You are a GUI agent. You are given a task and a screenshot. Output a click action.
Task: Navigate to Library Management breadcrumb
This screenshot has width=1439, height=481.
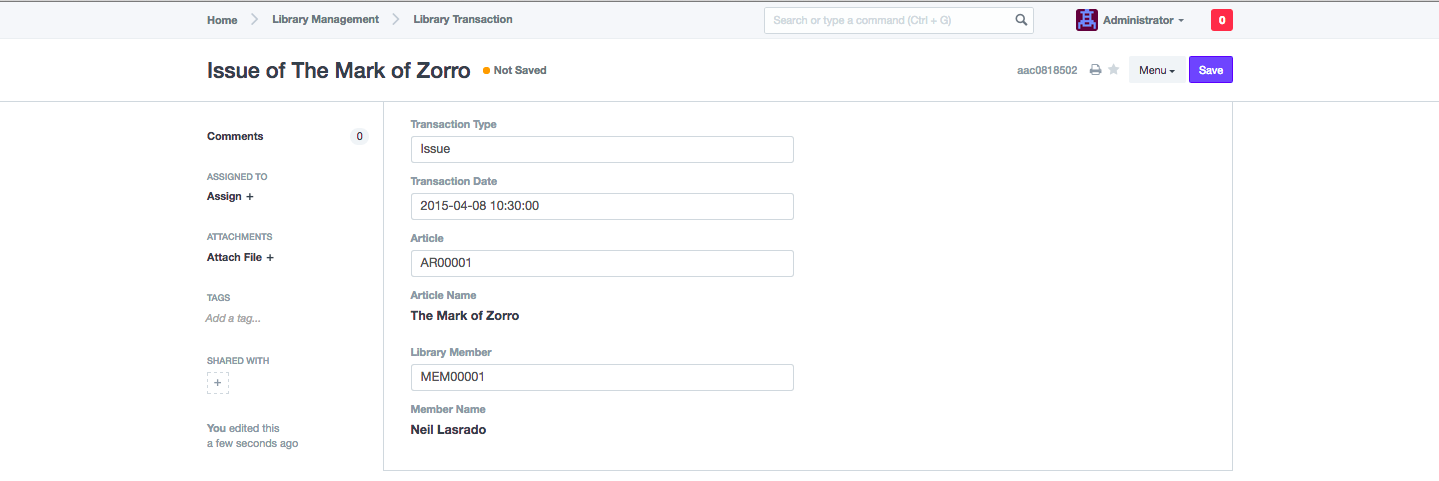coord(325,19)
